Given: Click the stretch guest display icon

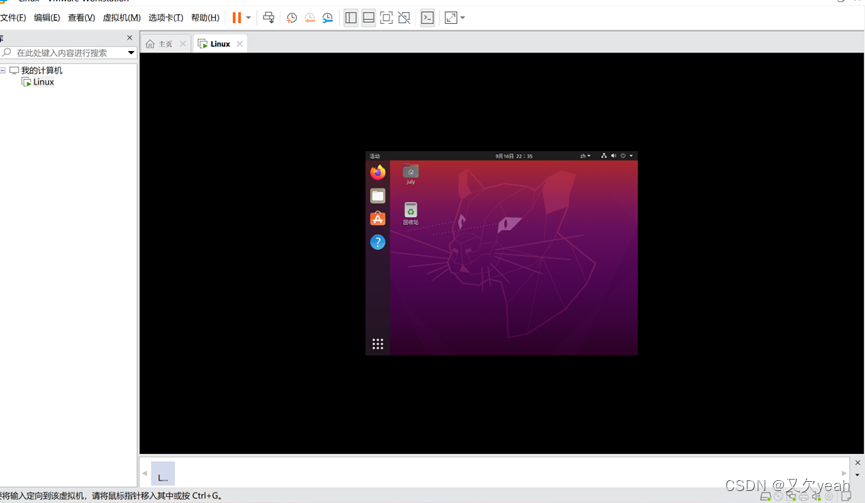Looking at the screenshot, I should click(x=451, y=18).
